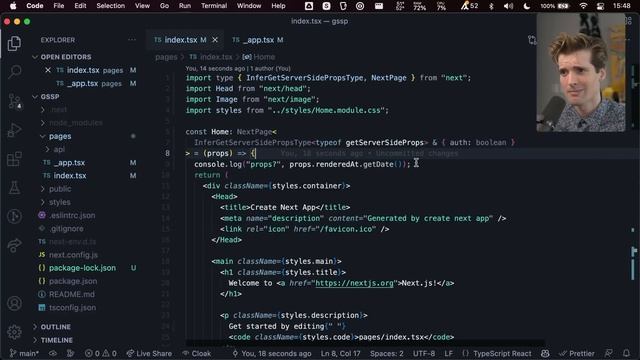Close index.tsx in Open Editors list

[48, 70]
